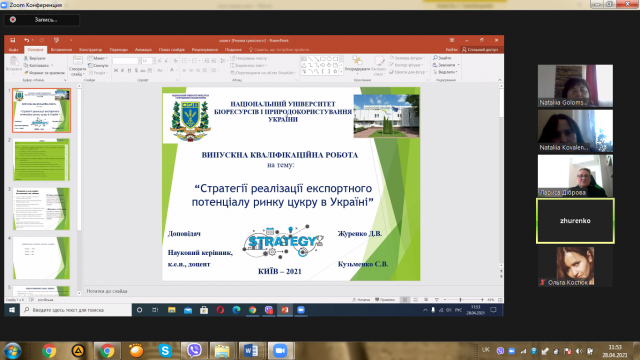Select the zhurenko participant video tile
The image size is (640, 360).
pyautogui.click(x=575, y=221)
